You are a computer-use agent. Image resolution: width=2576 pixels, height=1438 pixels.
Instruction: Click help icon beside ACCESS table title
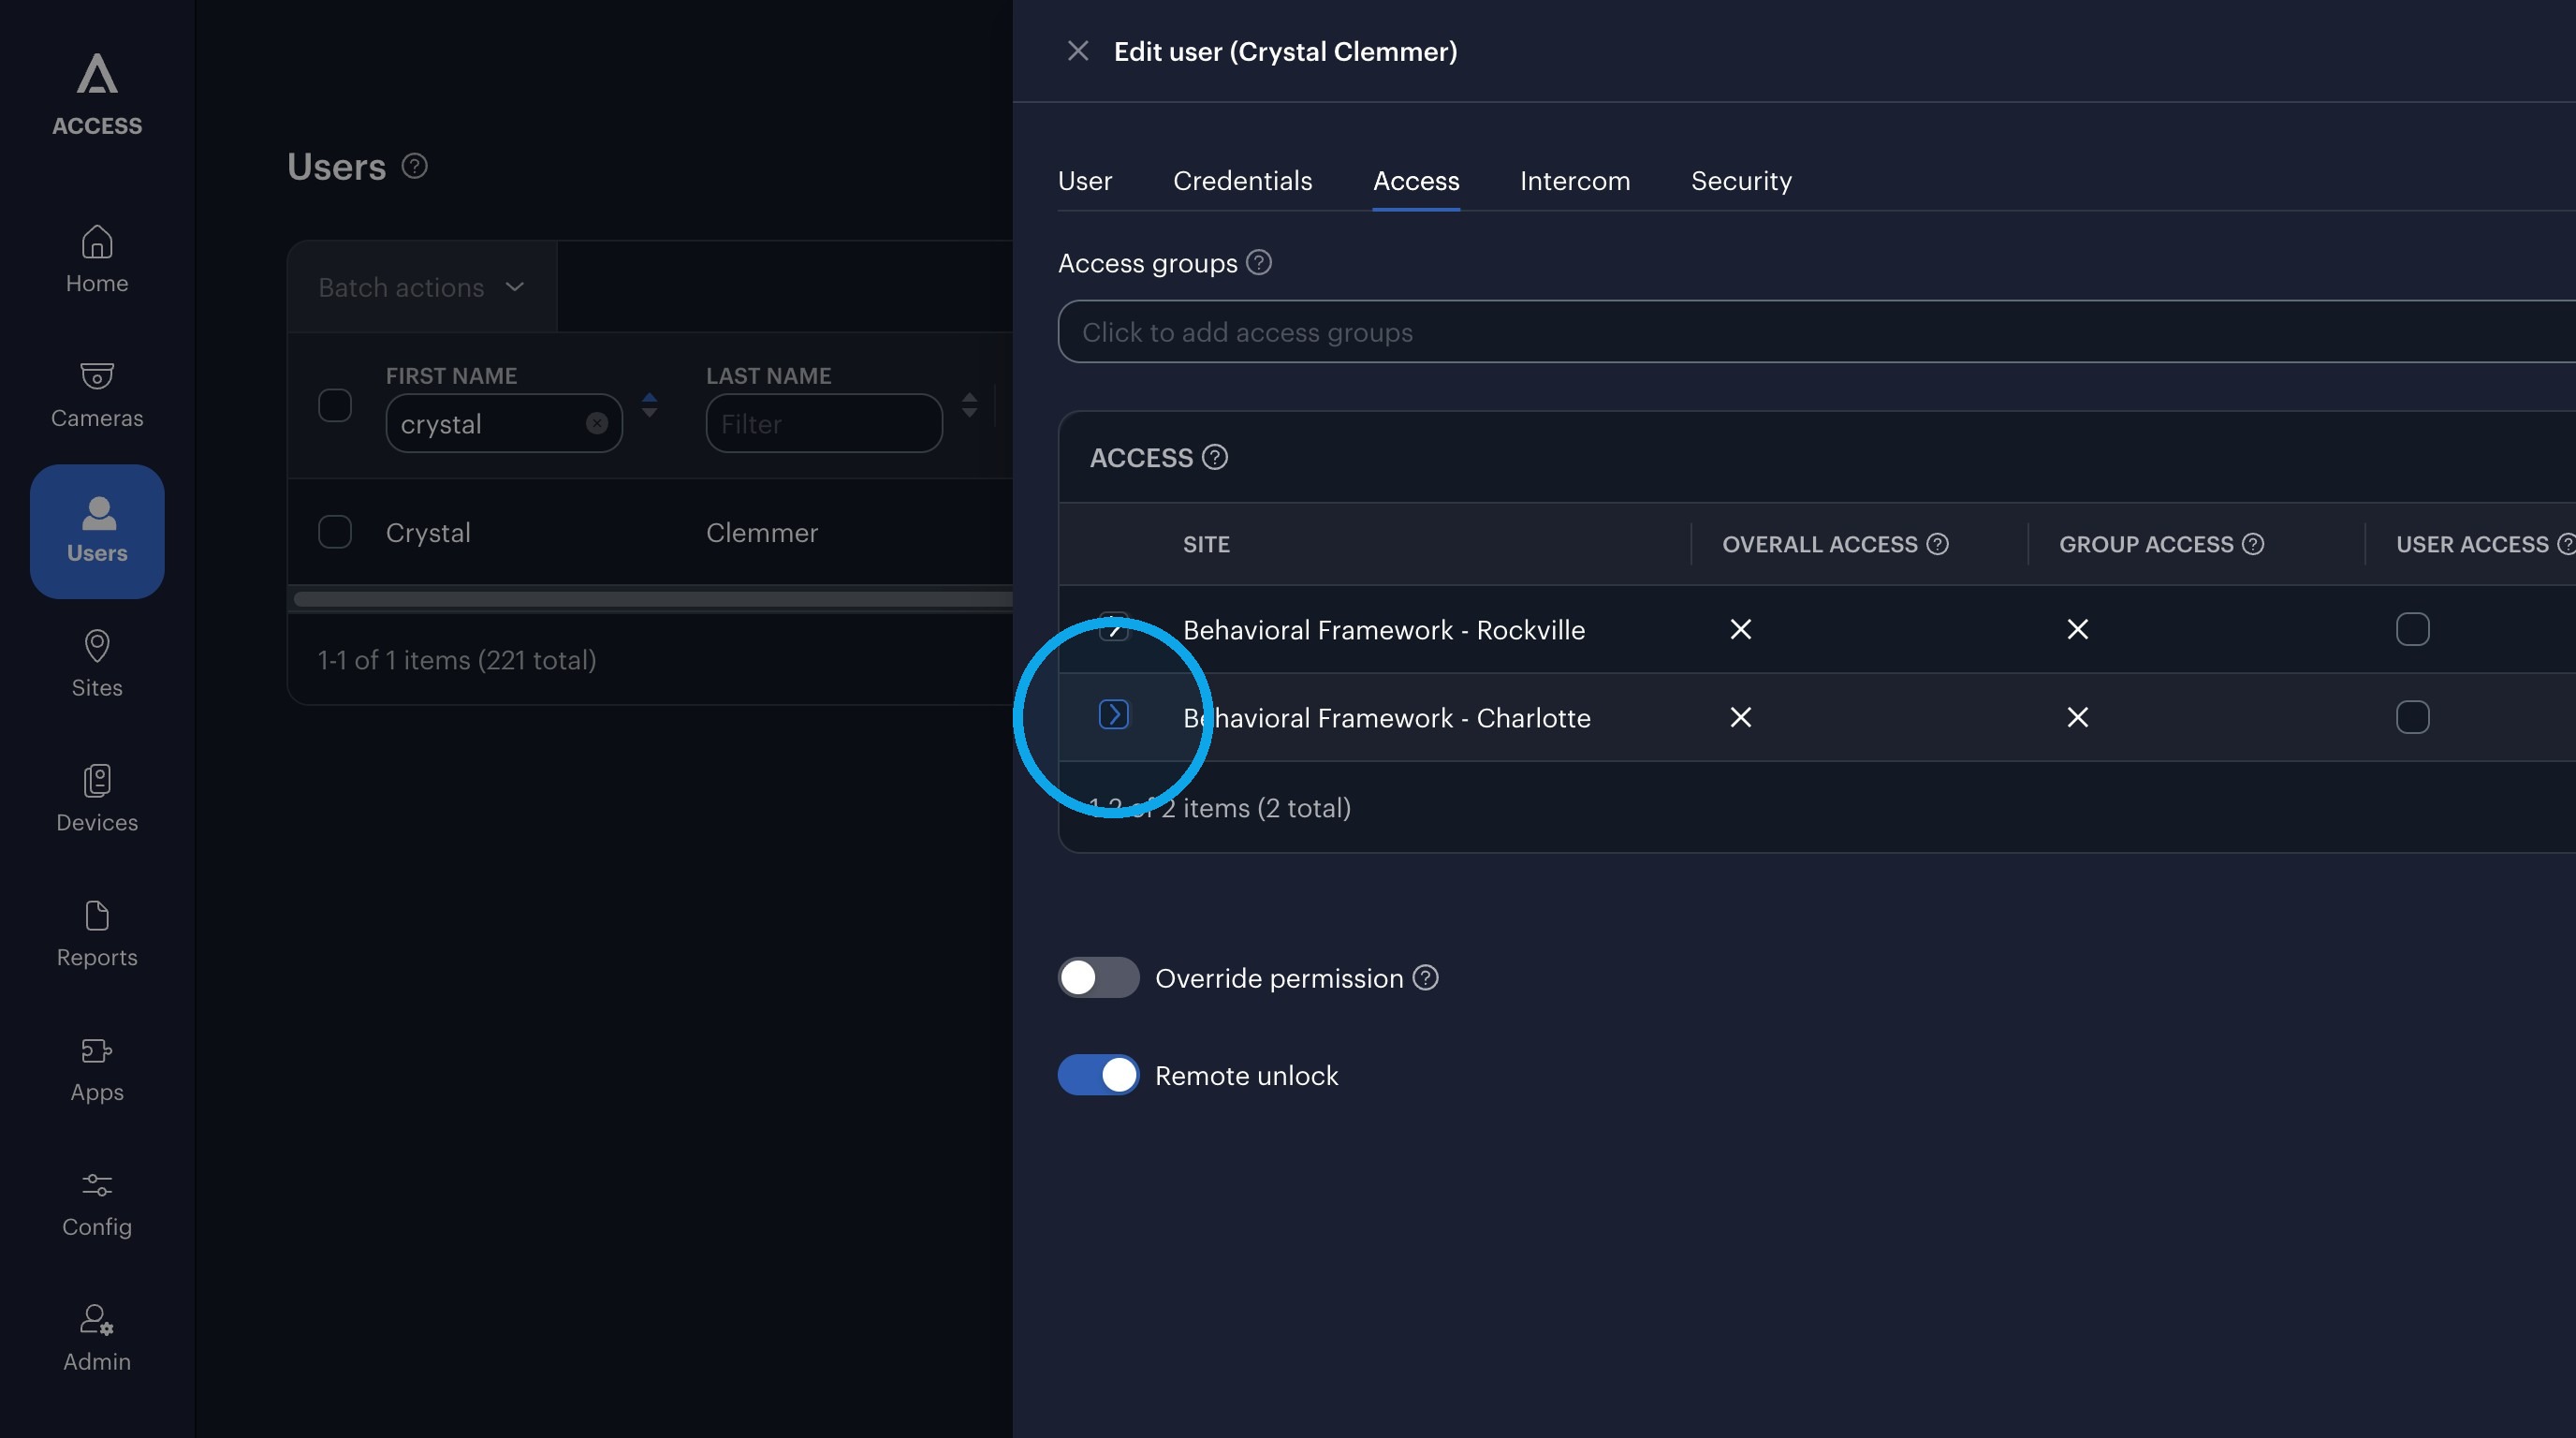click(x=1215, y=458)
